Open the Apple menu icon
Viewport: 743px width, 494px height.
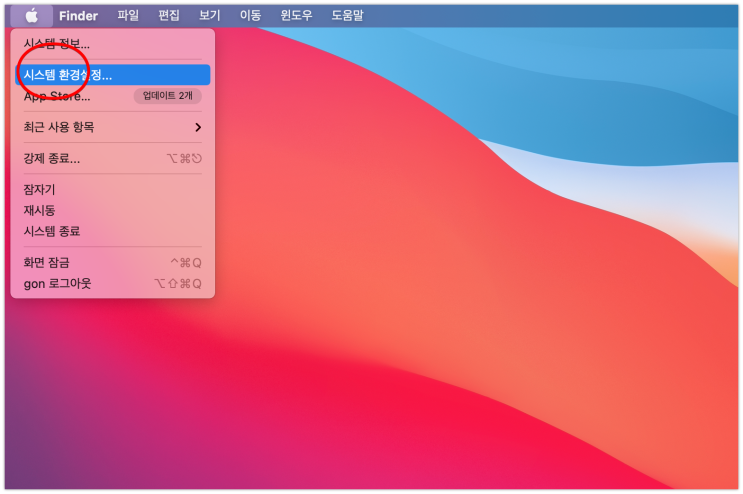click(x=31, y=16)
